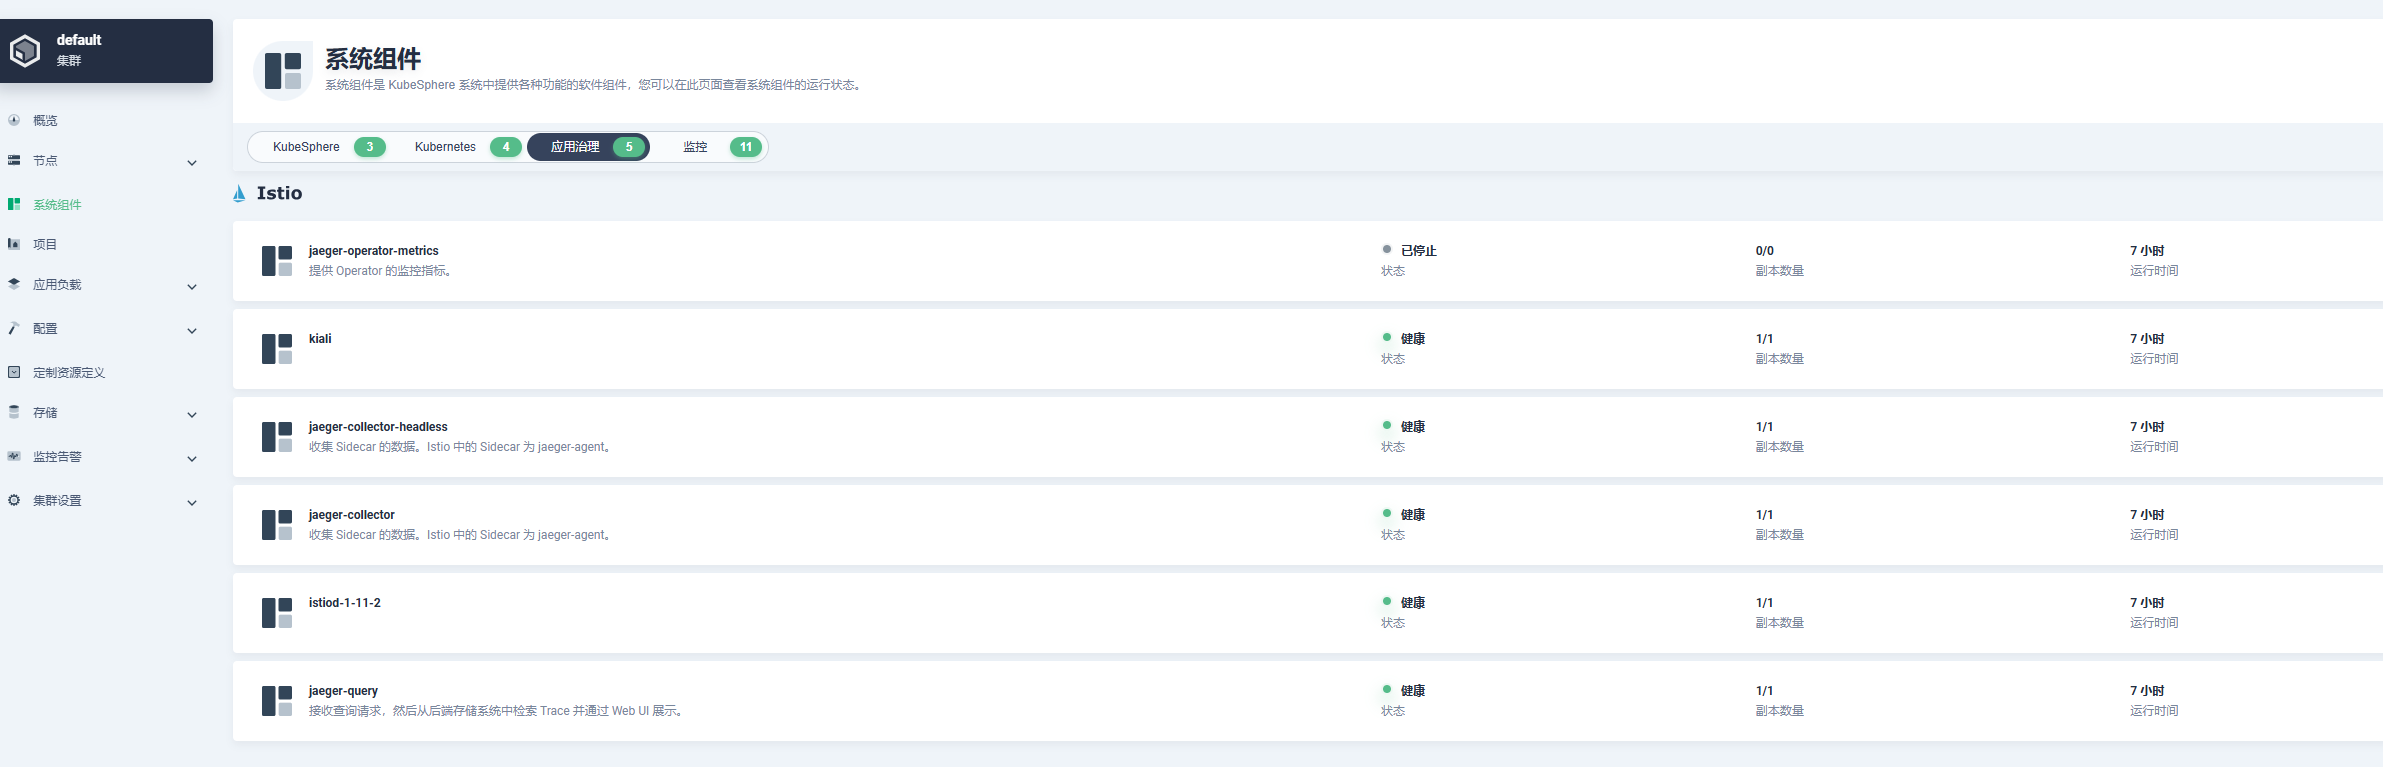
Task: Open the jaeger-collector-headless component name
Action: (378, 427)
